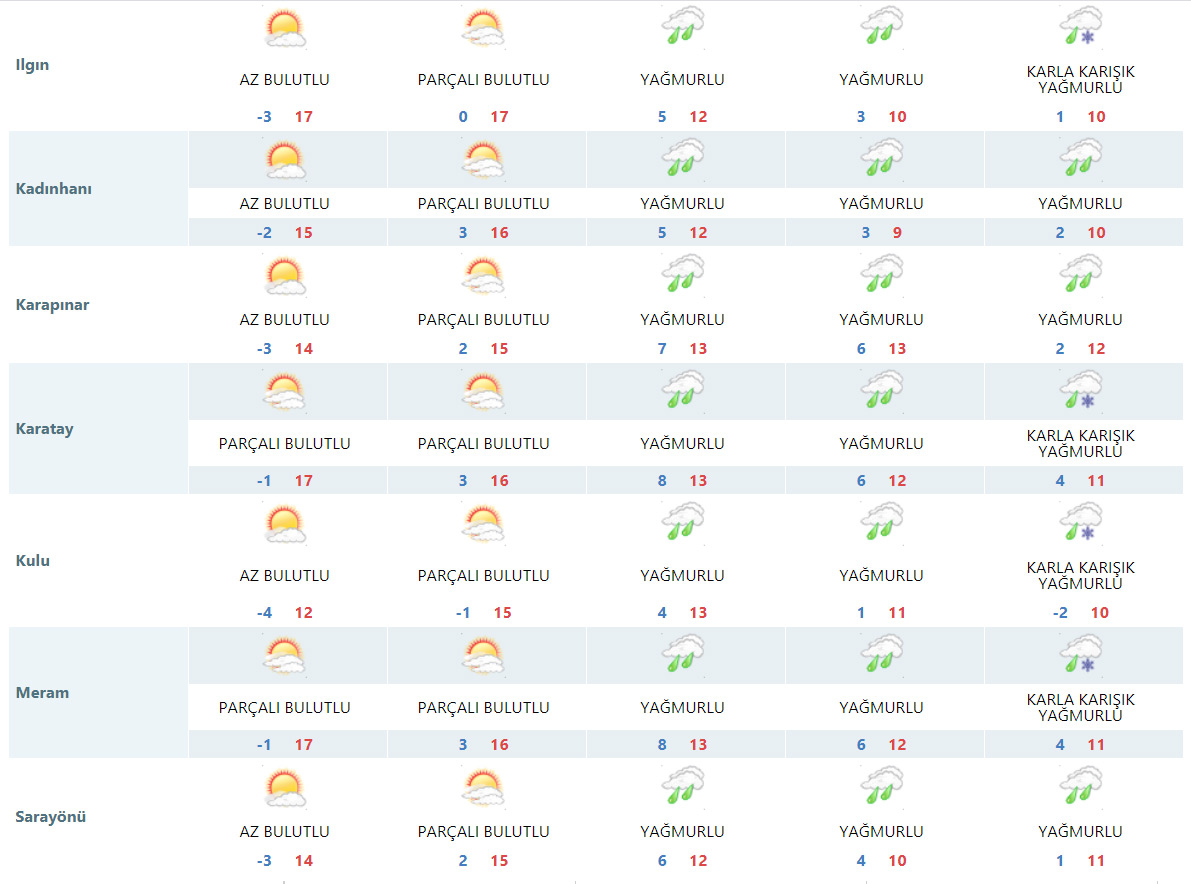Click Kulu's rain icon above 4 / 13
1191x884 pixels.
(x=683, y=524)
